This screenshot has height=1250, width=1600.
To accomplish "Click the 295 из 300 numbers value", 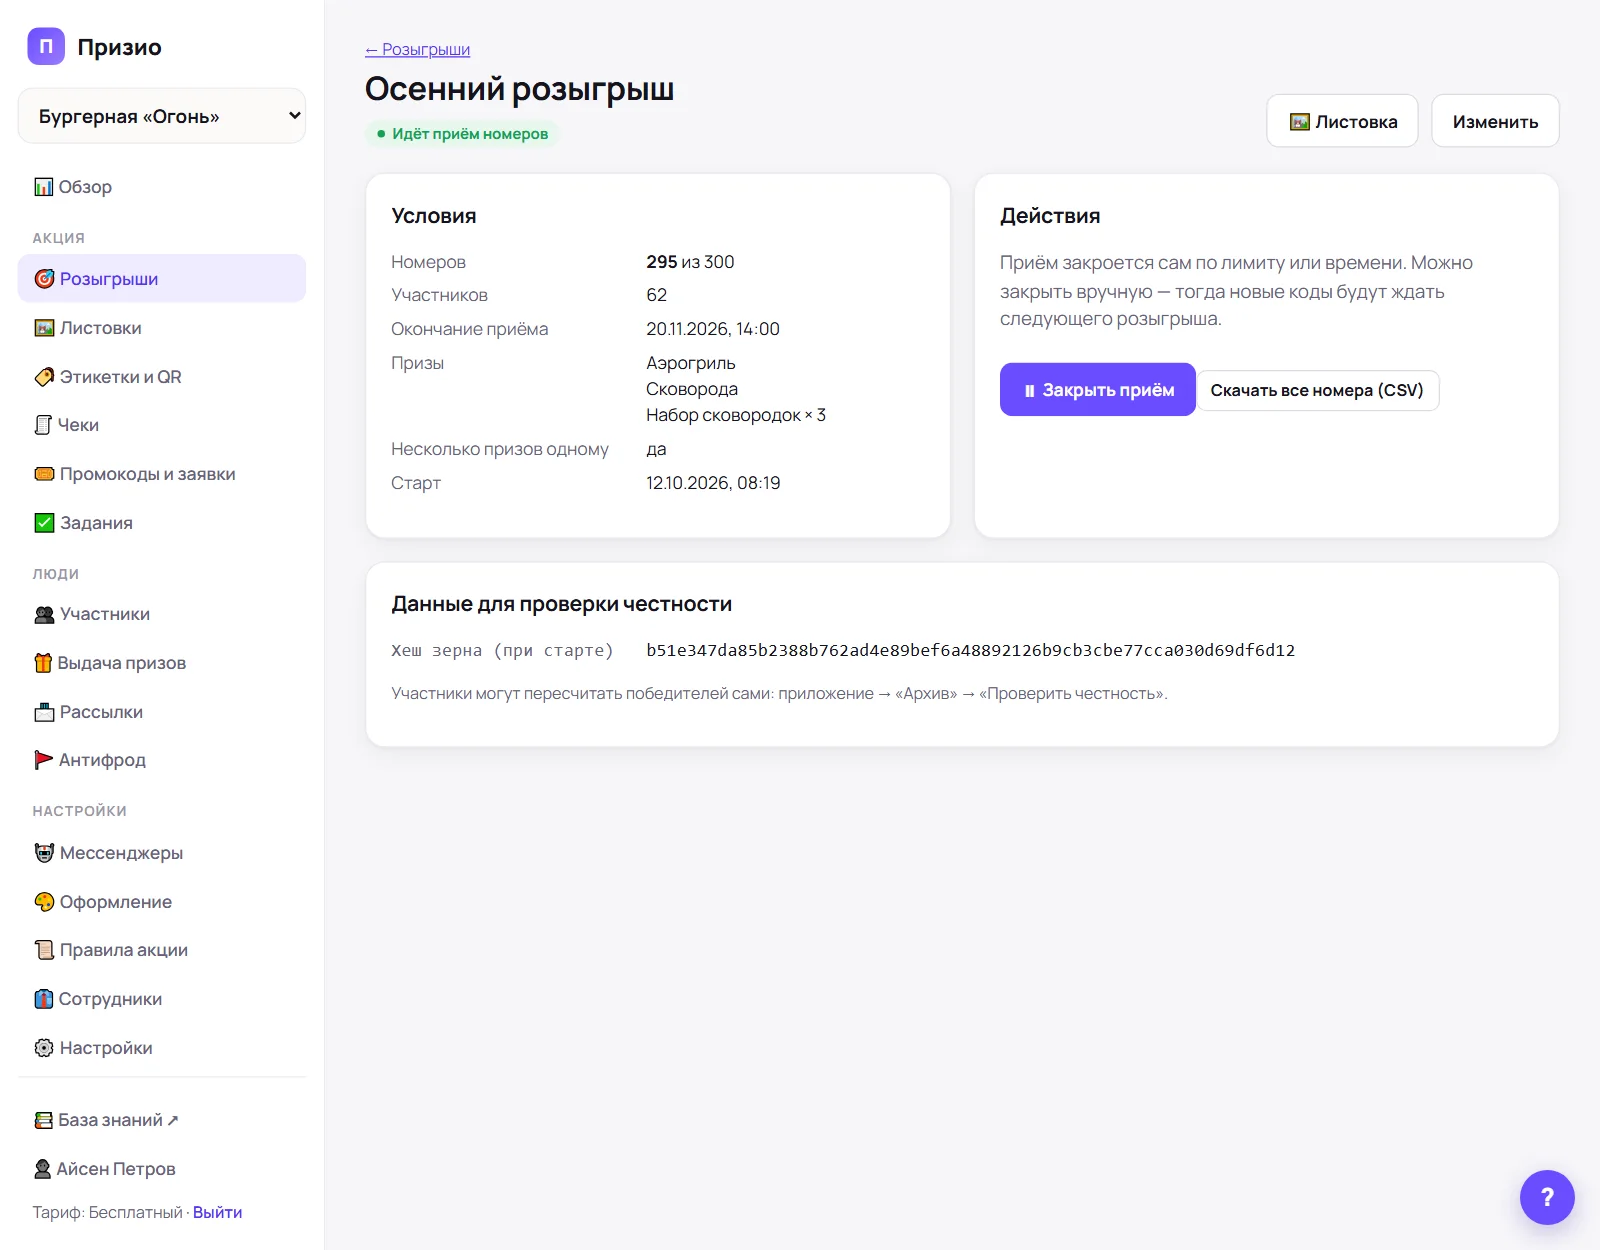I will pos(690,262).
